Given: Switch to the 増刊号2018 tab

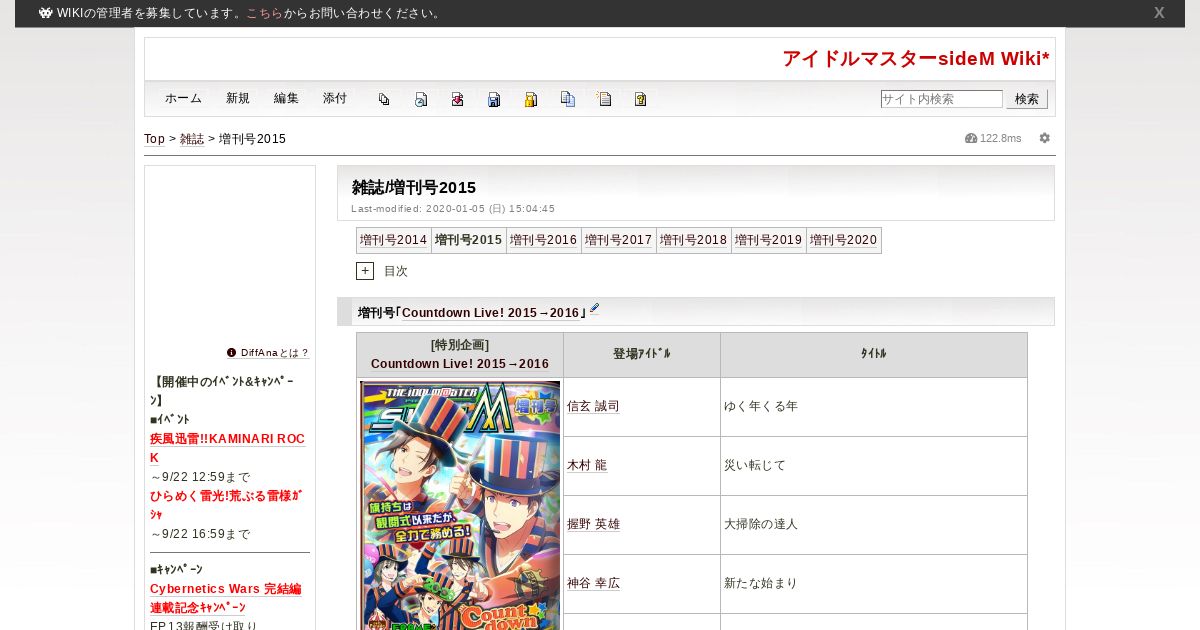Looking at the screenshot, I should (694, 240).
